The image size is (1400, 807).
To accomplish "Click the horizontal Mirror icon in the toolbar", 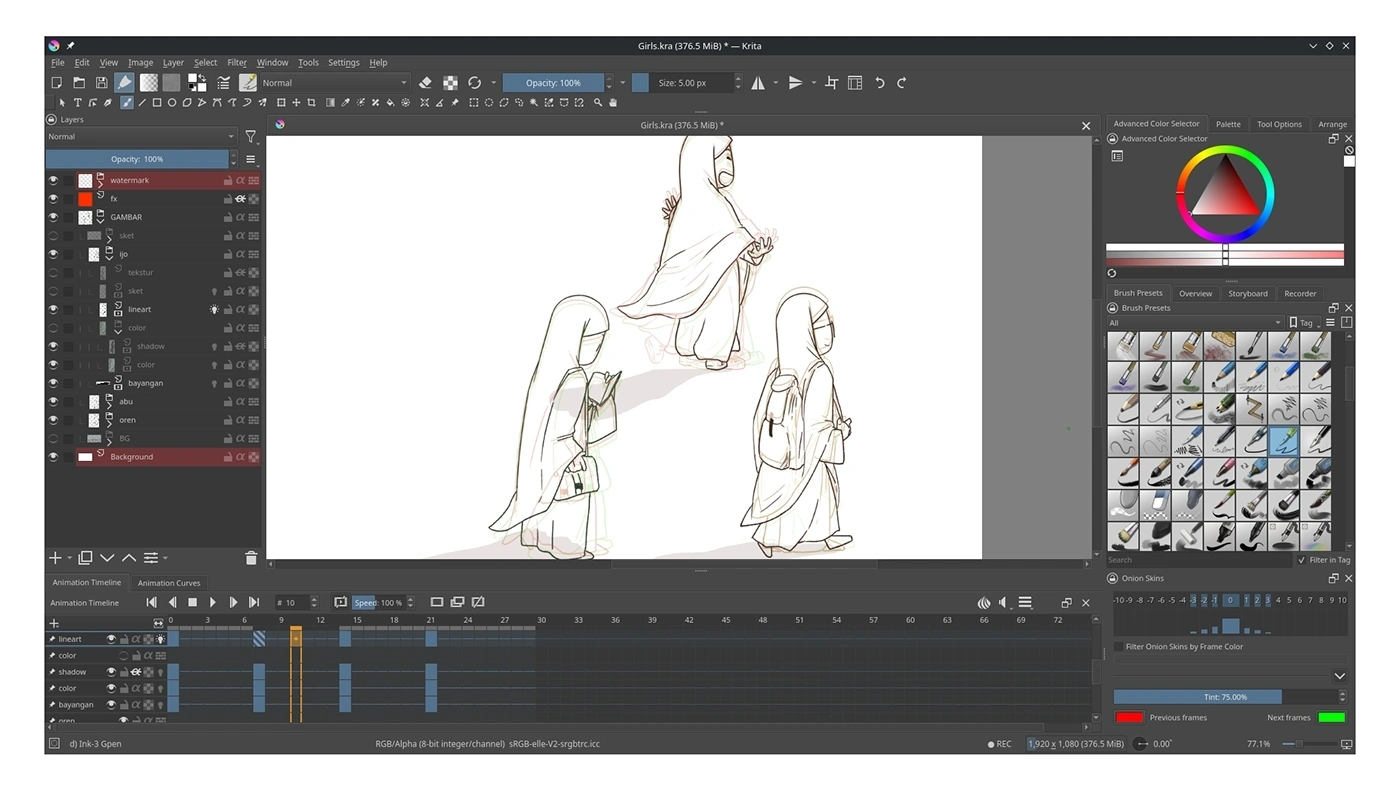I will point(757,82).
